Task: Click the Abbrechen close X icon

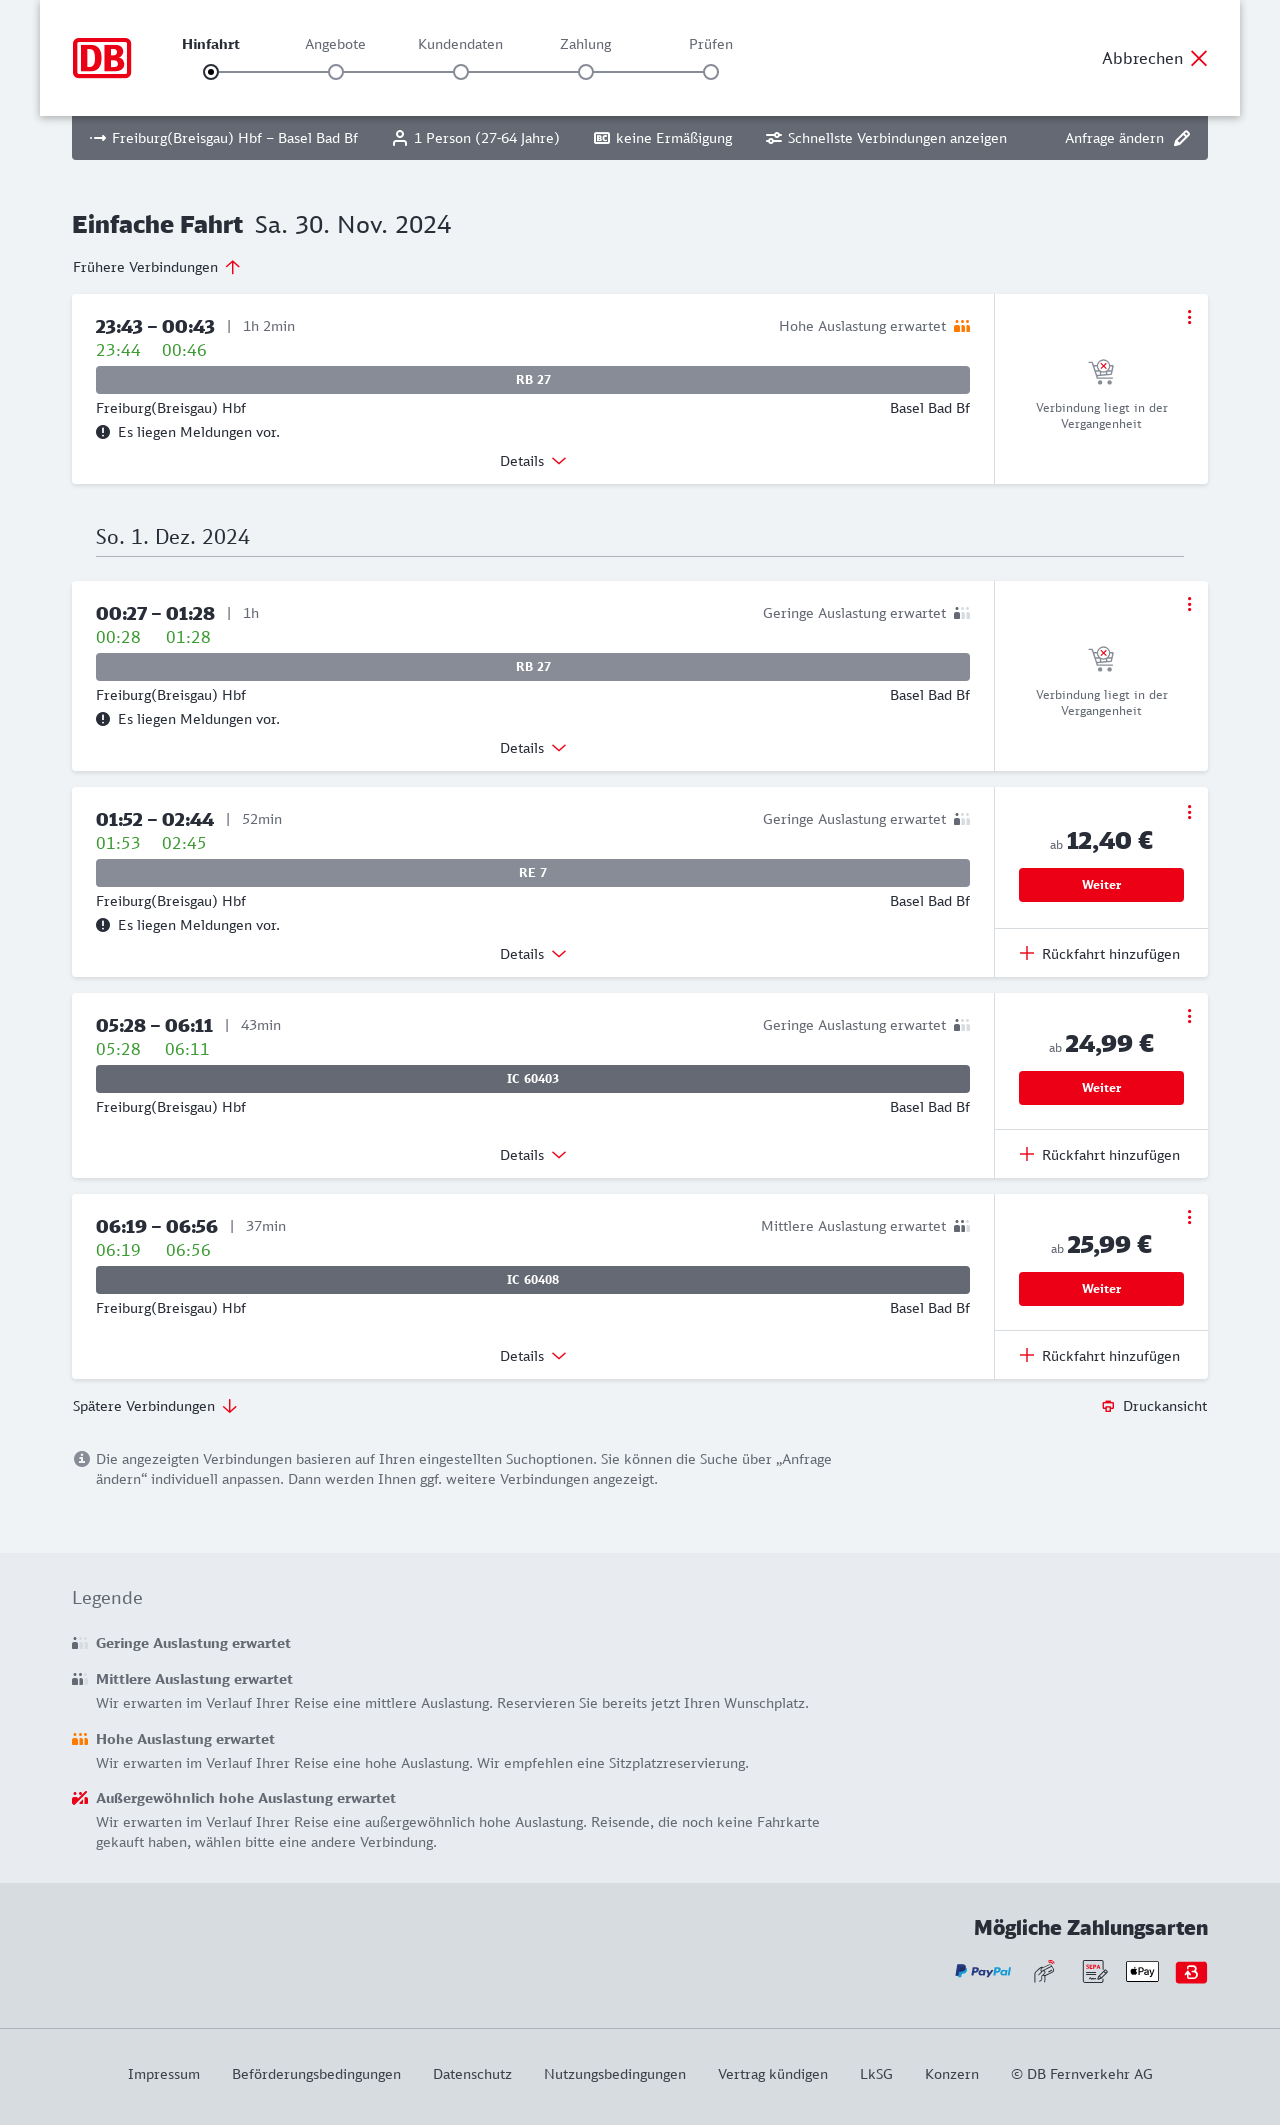Action: pyautogui.click(x=1199, y=58)
